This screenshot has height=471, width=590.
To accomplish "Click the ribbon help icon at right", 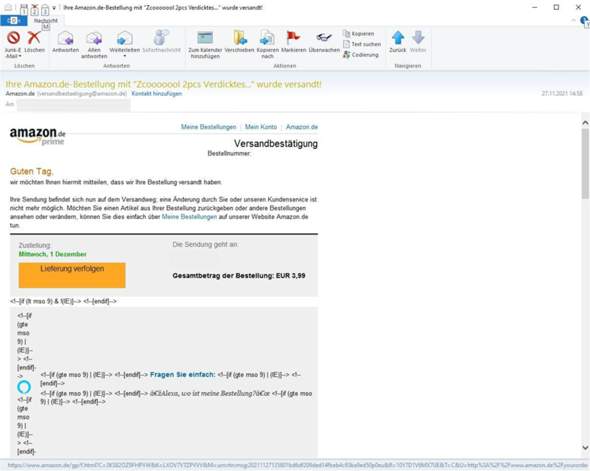I will 585,21.
